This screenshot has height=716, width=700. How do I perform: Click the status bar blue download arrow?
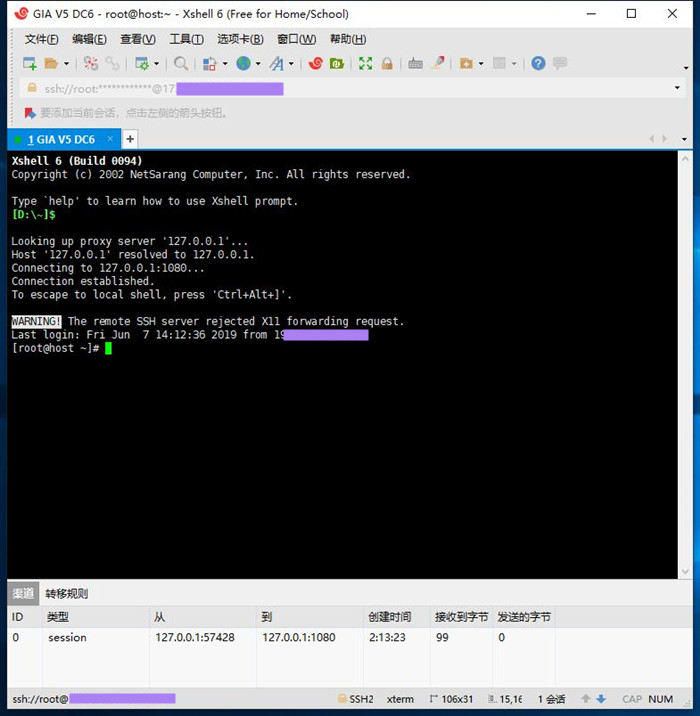pyautogui.click(x=601, y=699)
